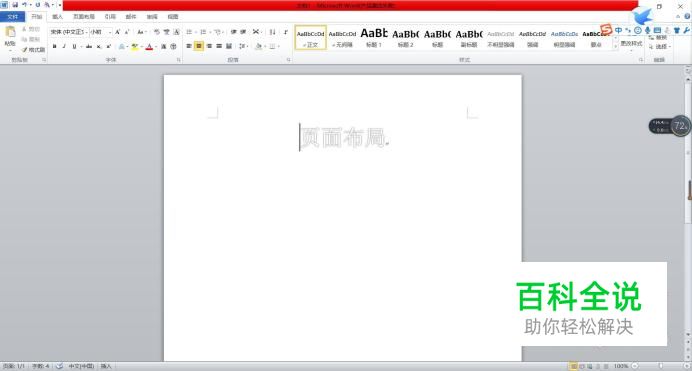This screenshot has height=371, width=692.
Task: Apply the 标题 1 heading style
Action: point(374,37)
